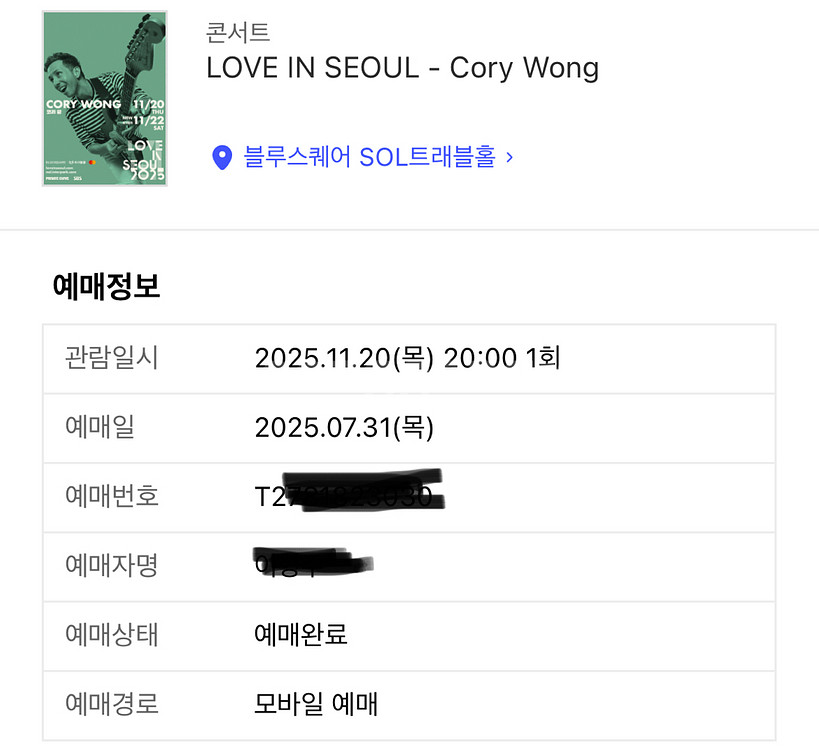Select the 관람일시 row label

[103, 358]
